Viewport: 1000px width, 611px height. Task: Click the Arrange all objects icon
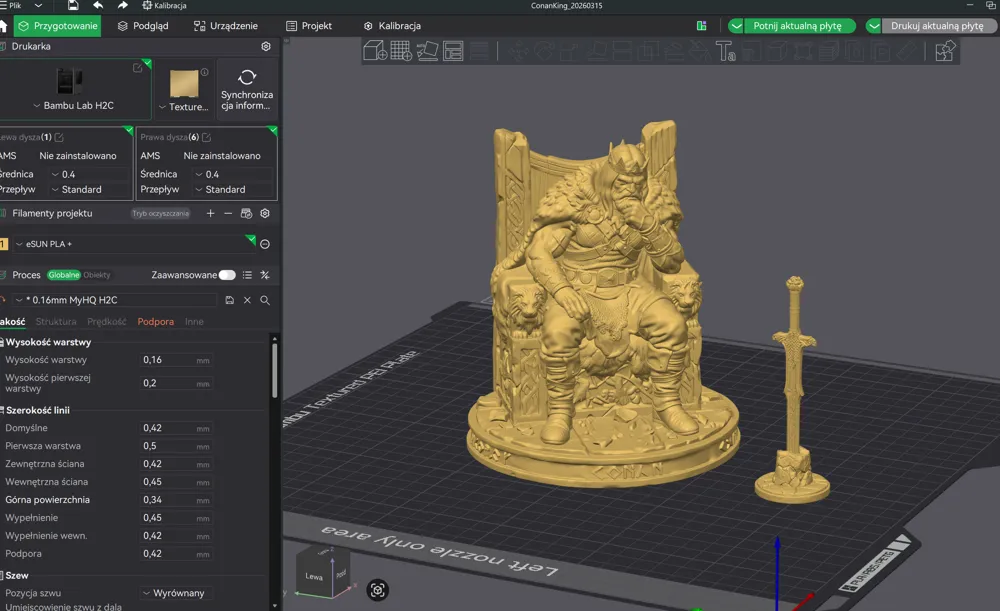[x=453, y=50]
